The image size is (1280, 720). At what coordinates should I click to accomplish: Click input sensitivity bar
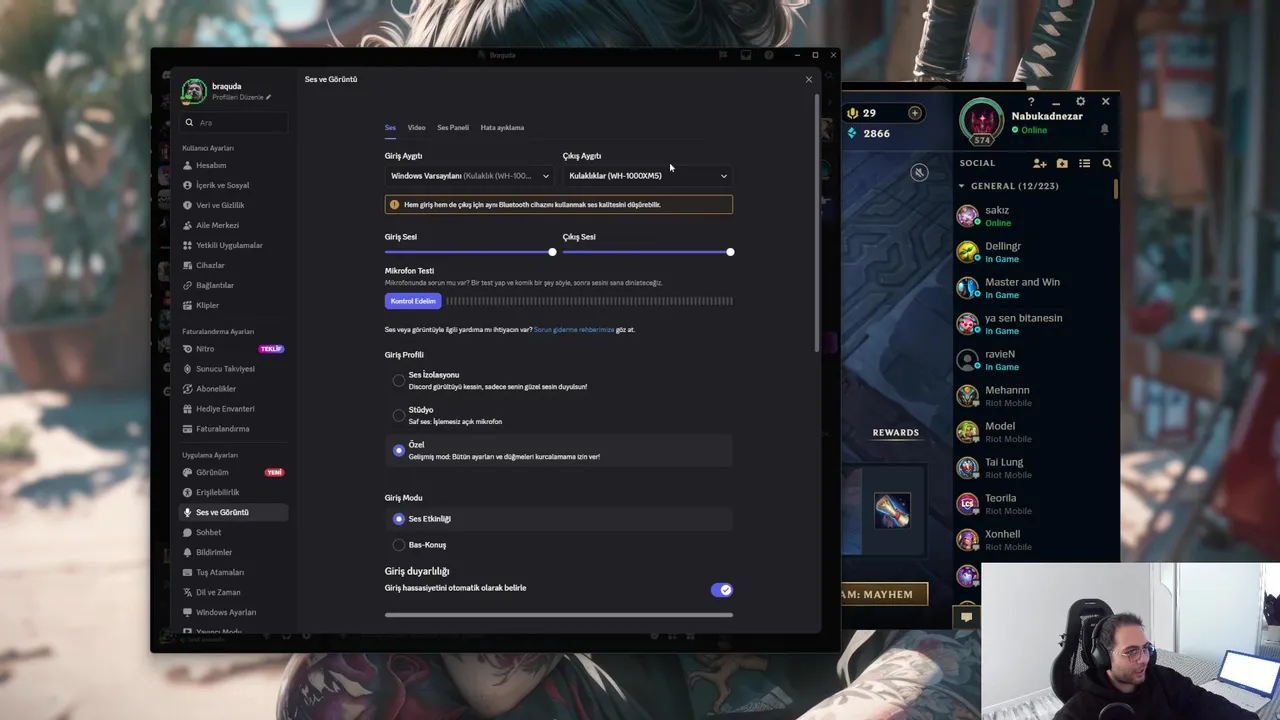(559, 615)
